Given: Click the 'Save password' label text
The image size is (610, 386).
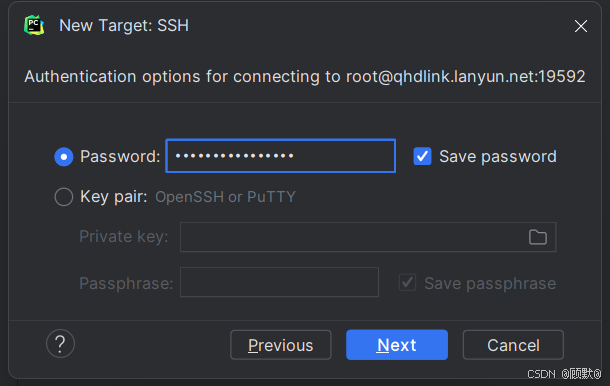Looking at the screenshot, I should point(498,156).
